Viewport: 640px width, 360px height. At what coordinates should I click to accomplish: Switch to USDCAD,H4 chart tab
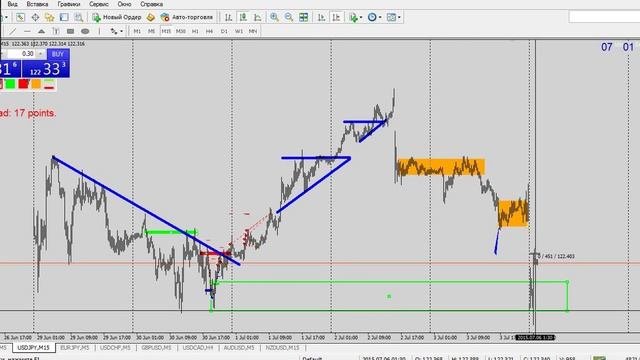click(198, 348)
